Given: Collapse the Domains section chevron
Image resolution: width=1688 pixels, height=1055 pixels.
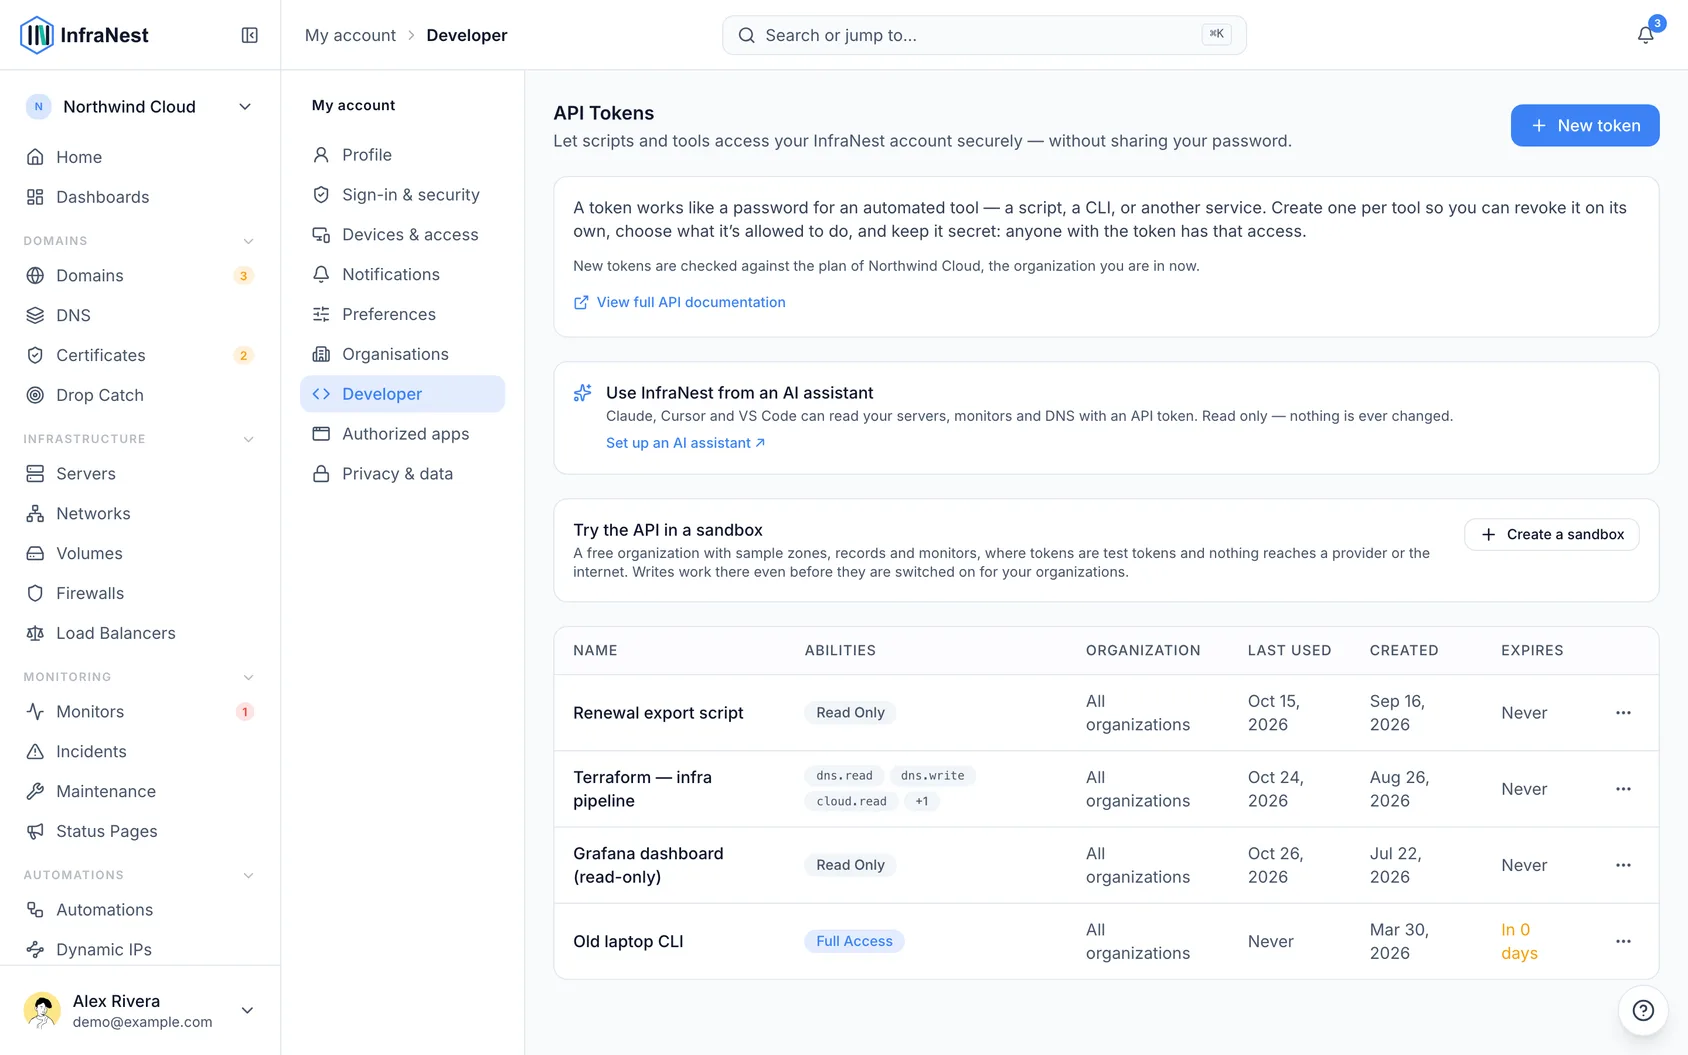Looking at the screenshot, I should 248,241.
